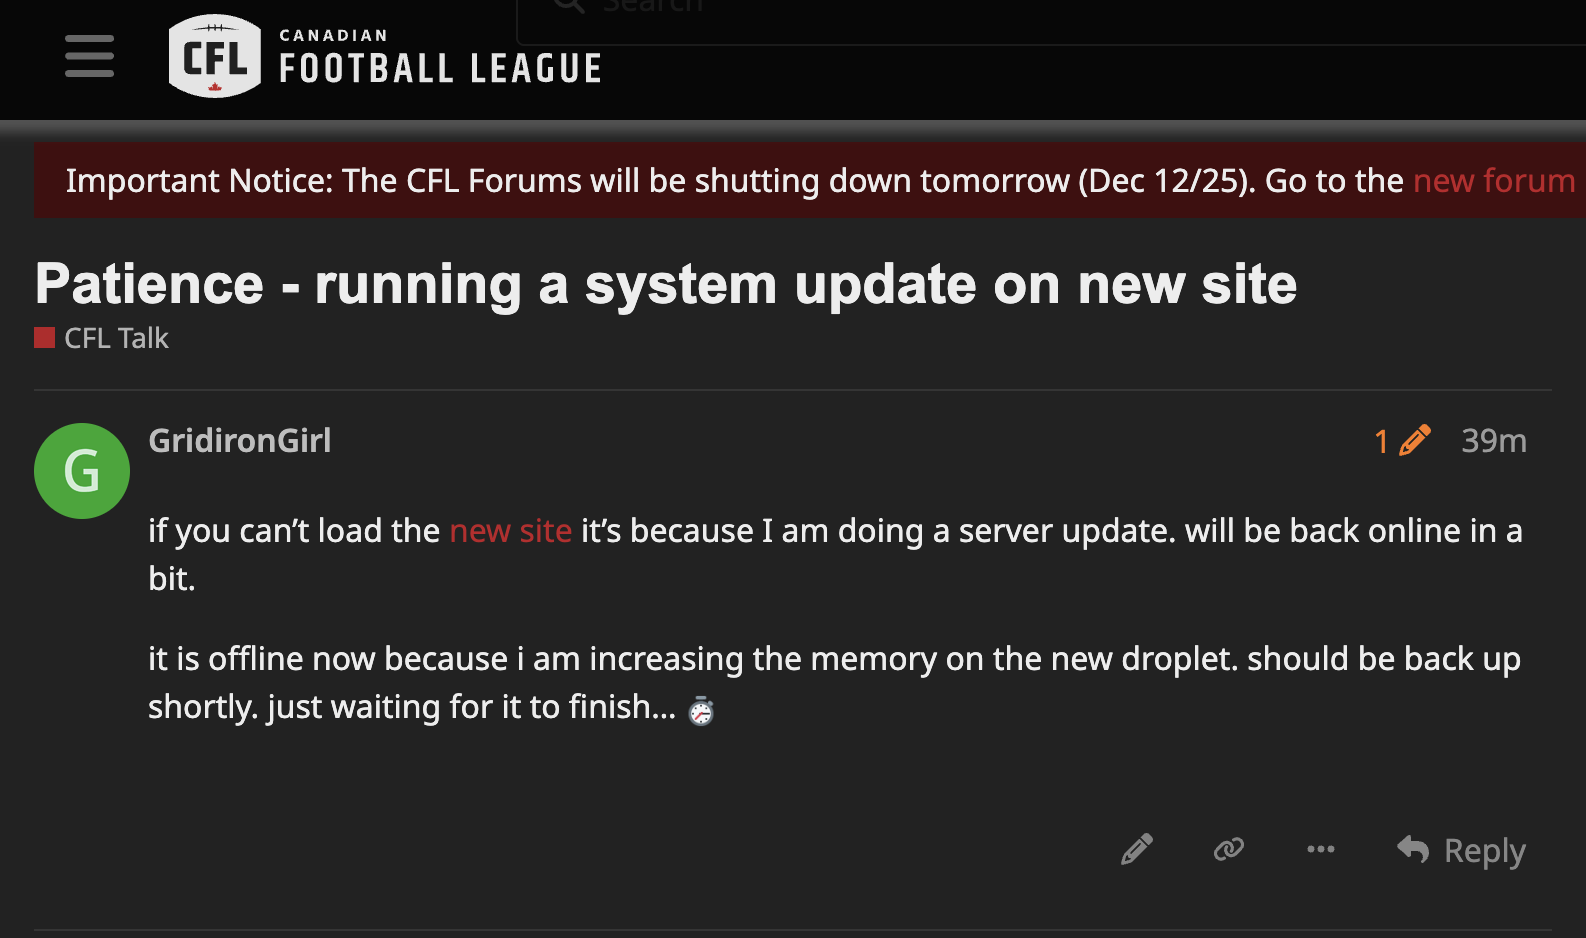Edit this post with pencil icon

pyautogui.click(x=1137, y=850)
